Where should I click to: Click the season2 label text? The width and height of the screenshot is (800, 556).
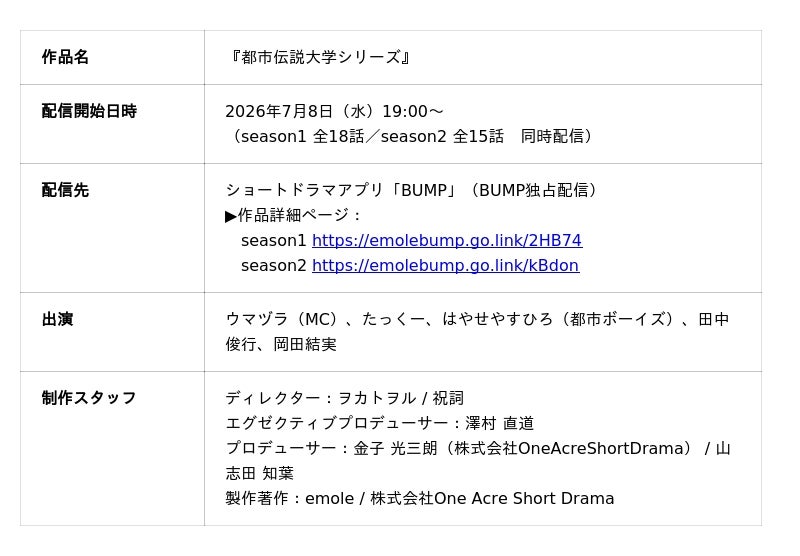click(x=273, y=265)
